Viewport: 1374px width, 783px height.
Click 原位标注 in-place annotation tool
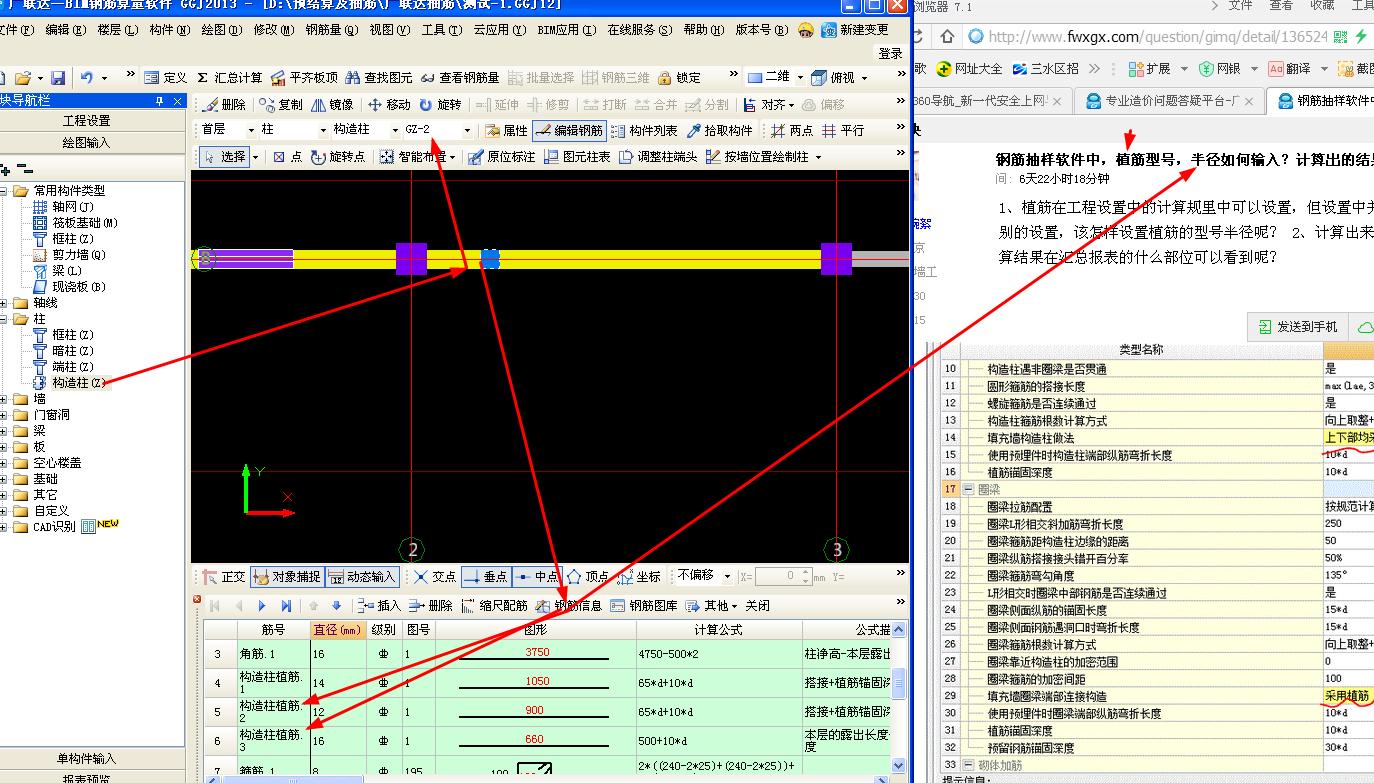[502, 157]
